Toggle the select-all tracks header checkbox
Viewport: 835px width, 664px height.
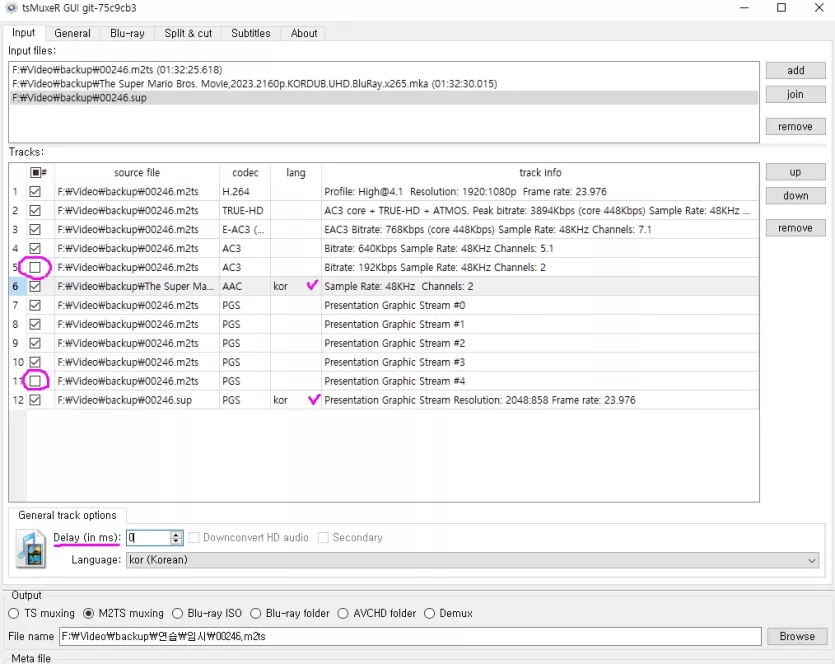pos(36,173)
